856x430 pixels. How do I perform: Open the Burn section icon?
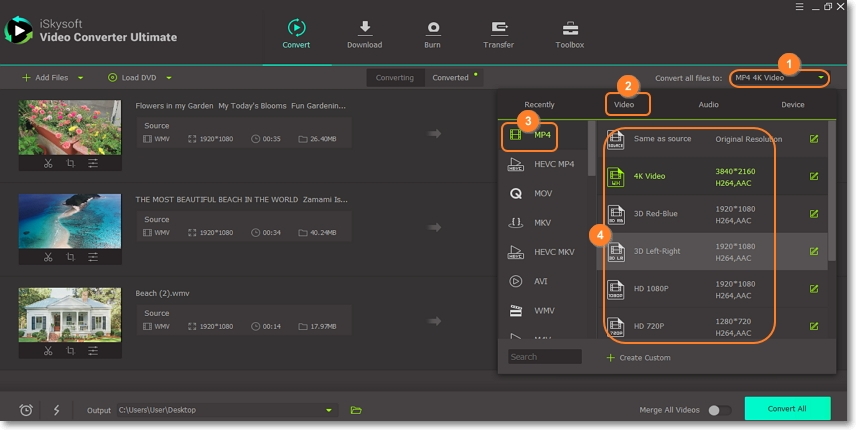(x=433, y=28)
